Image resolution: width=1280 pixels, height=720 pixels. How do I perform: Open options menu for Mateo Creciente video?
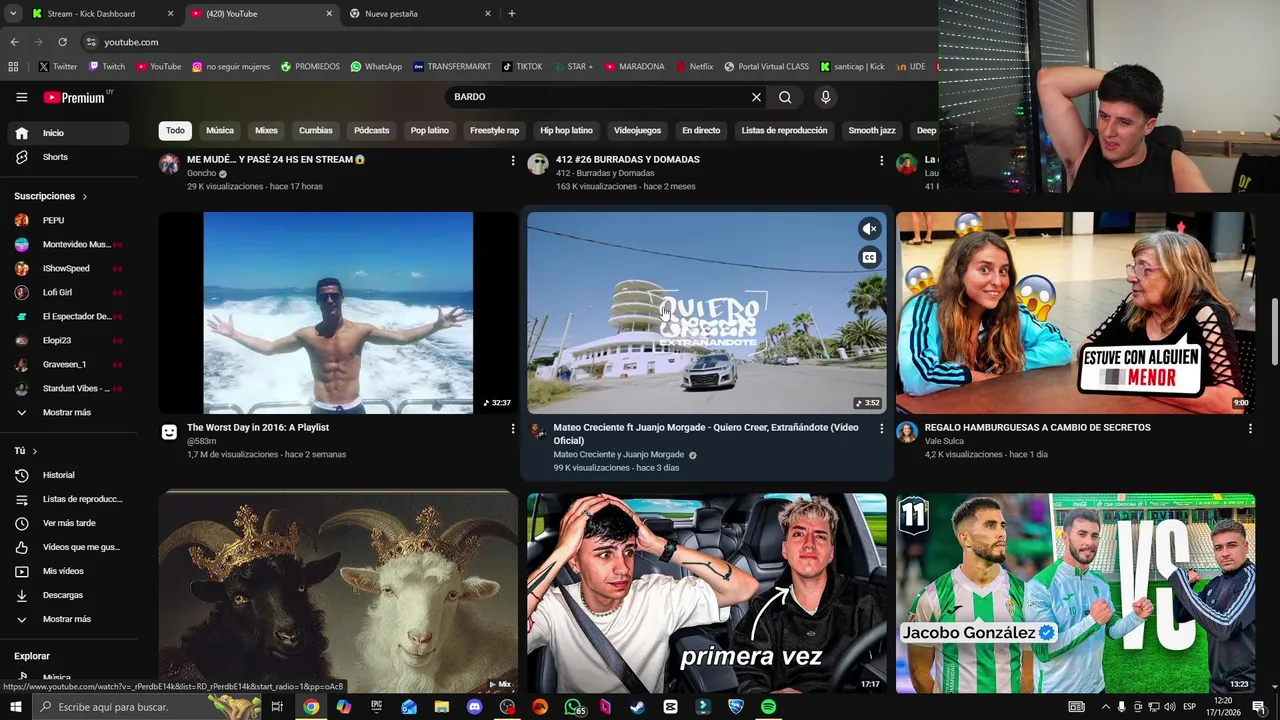point(881,428)
